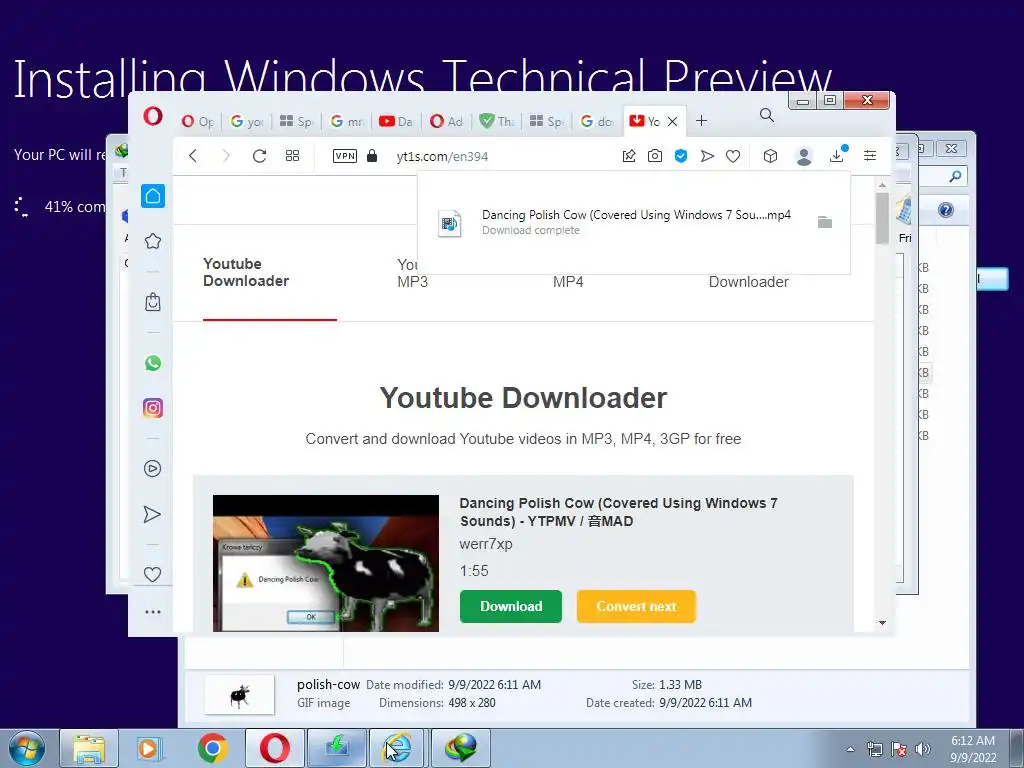1024x768 pixels.
Task: Click the help icon in the background window
Action: pos(946,210)
